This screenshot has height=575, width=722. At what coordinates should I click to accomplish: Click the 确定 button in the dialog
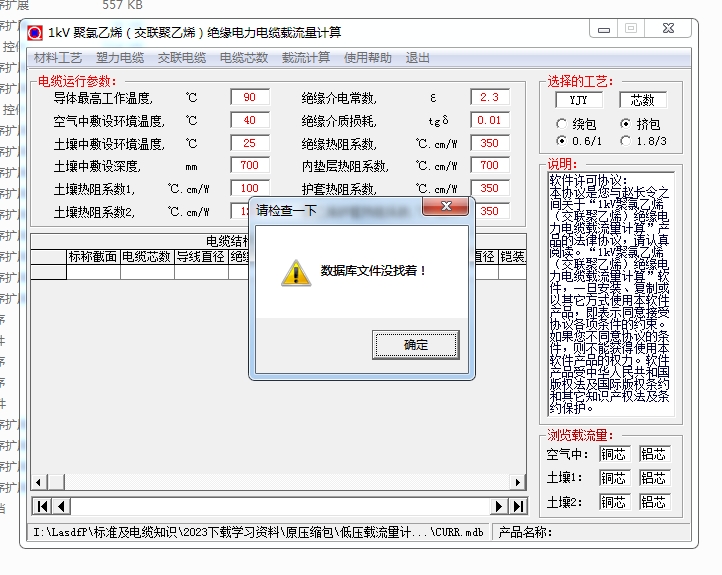click(x=415, y=345)
